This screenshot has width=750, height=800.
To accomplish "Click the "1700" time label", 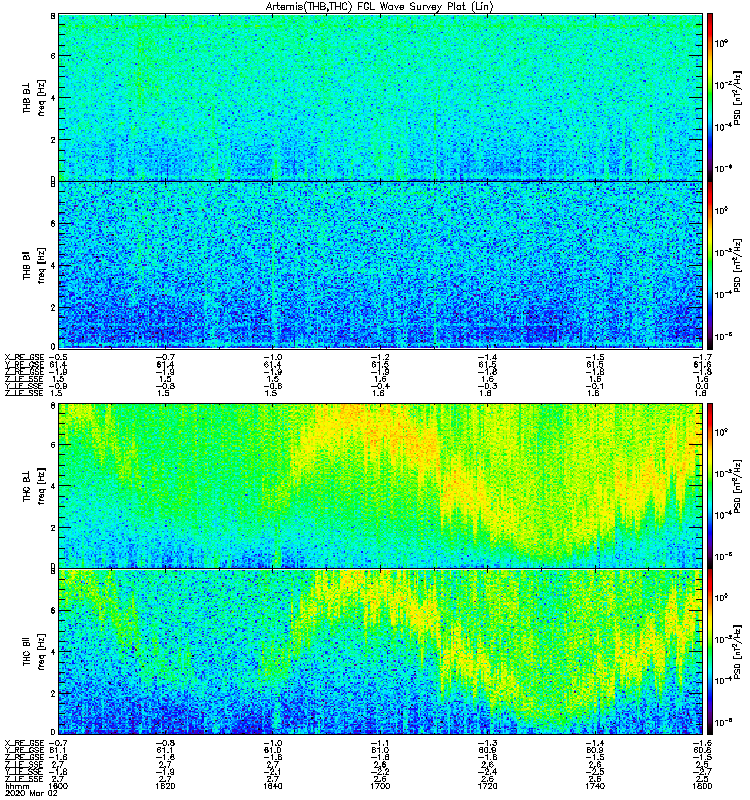I will (x=380, y=786).
